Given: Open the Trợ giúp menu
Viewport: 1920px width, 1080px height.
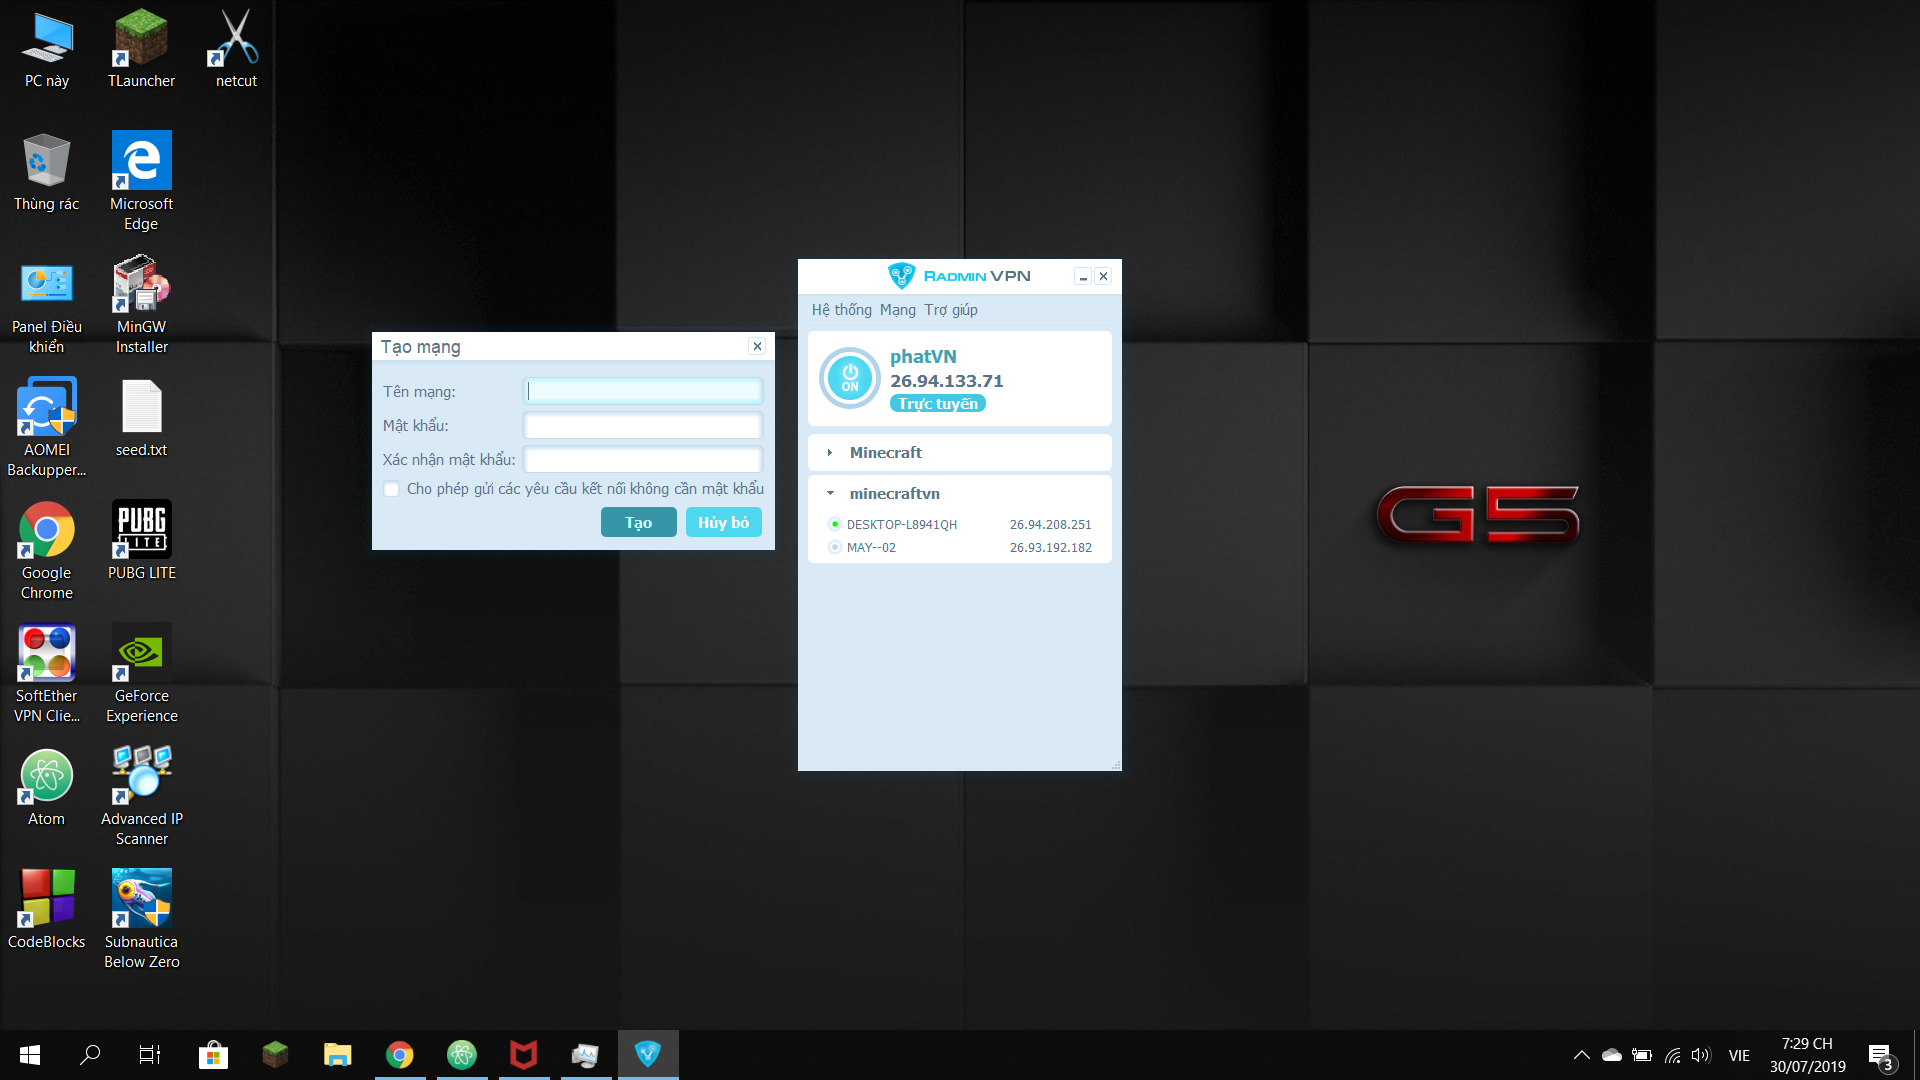Looking at the screenshot, I should [x=950, y=310].
